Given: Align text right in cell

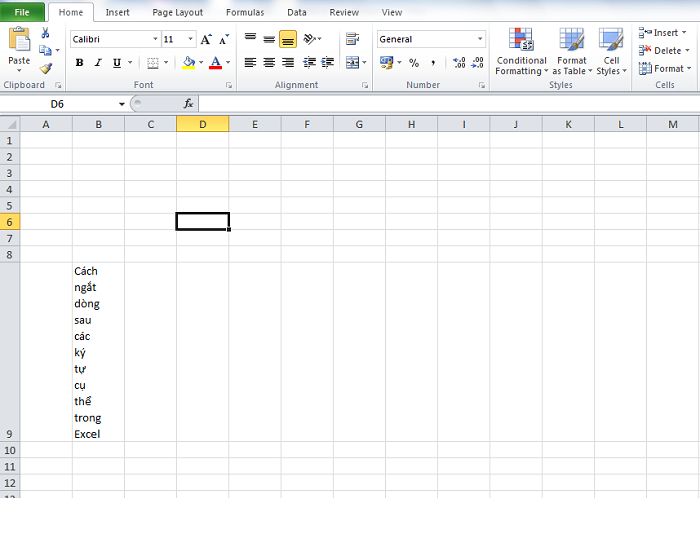Looking at the screenshot, I should click(x=288, y=63).
